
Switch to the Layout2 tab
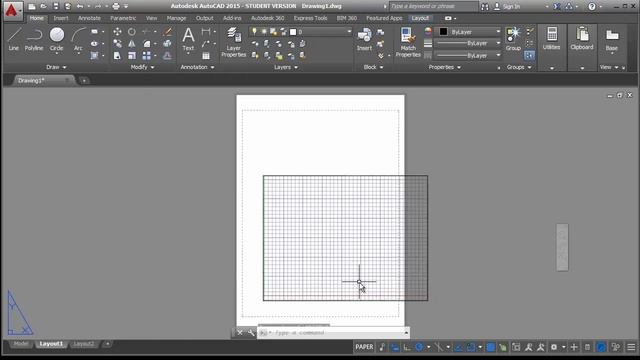coord(83,344)
